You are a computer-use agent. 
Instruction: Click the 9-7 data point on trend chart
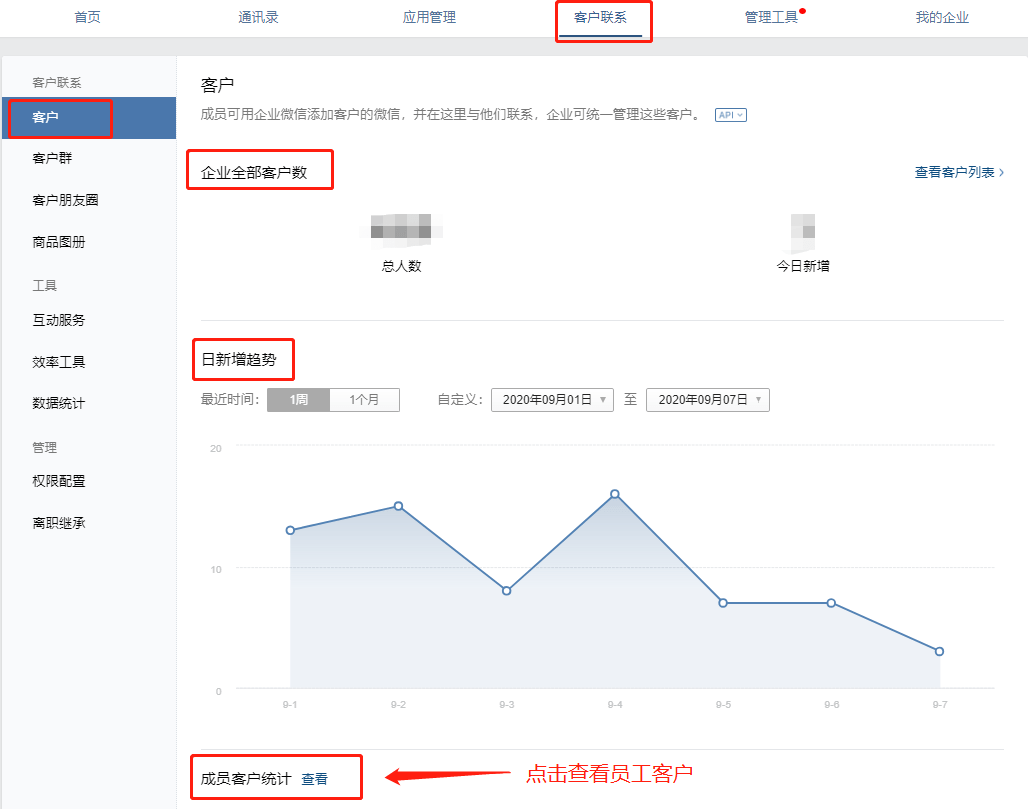(939, 651)
